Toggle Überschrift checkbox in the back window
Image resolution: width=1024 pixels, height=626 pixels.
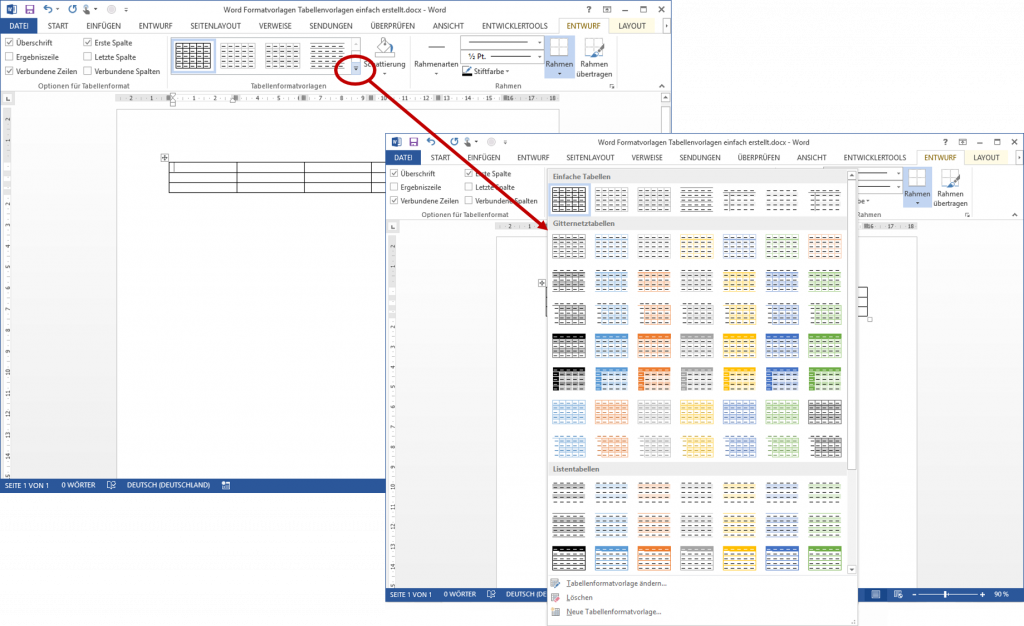click(x=9, y=42)
